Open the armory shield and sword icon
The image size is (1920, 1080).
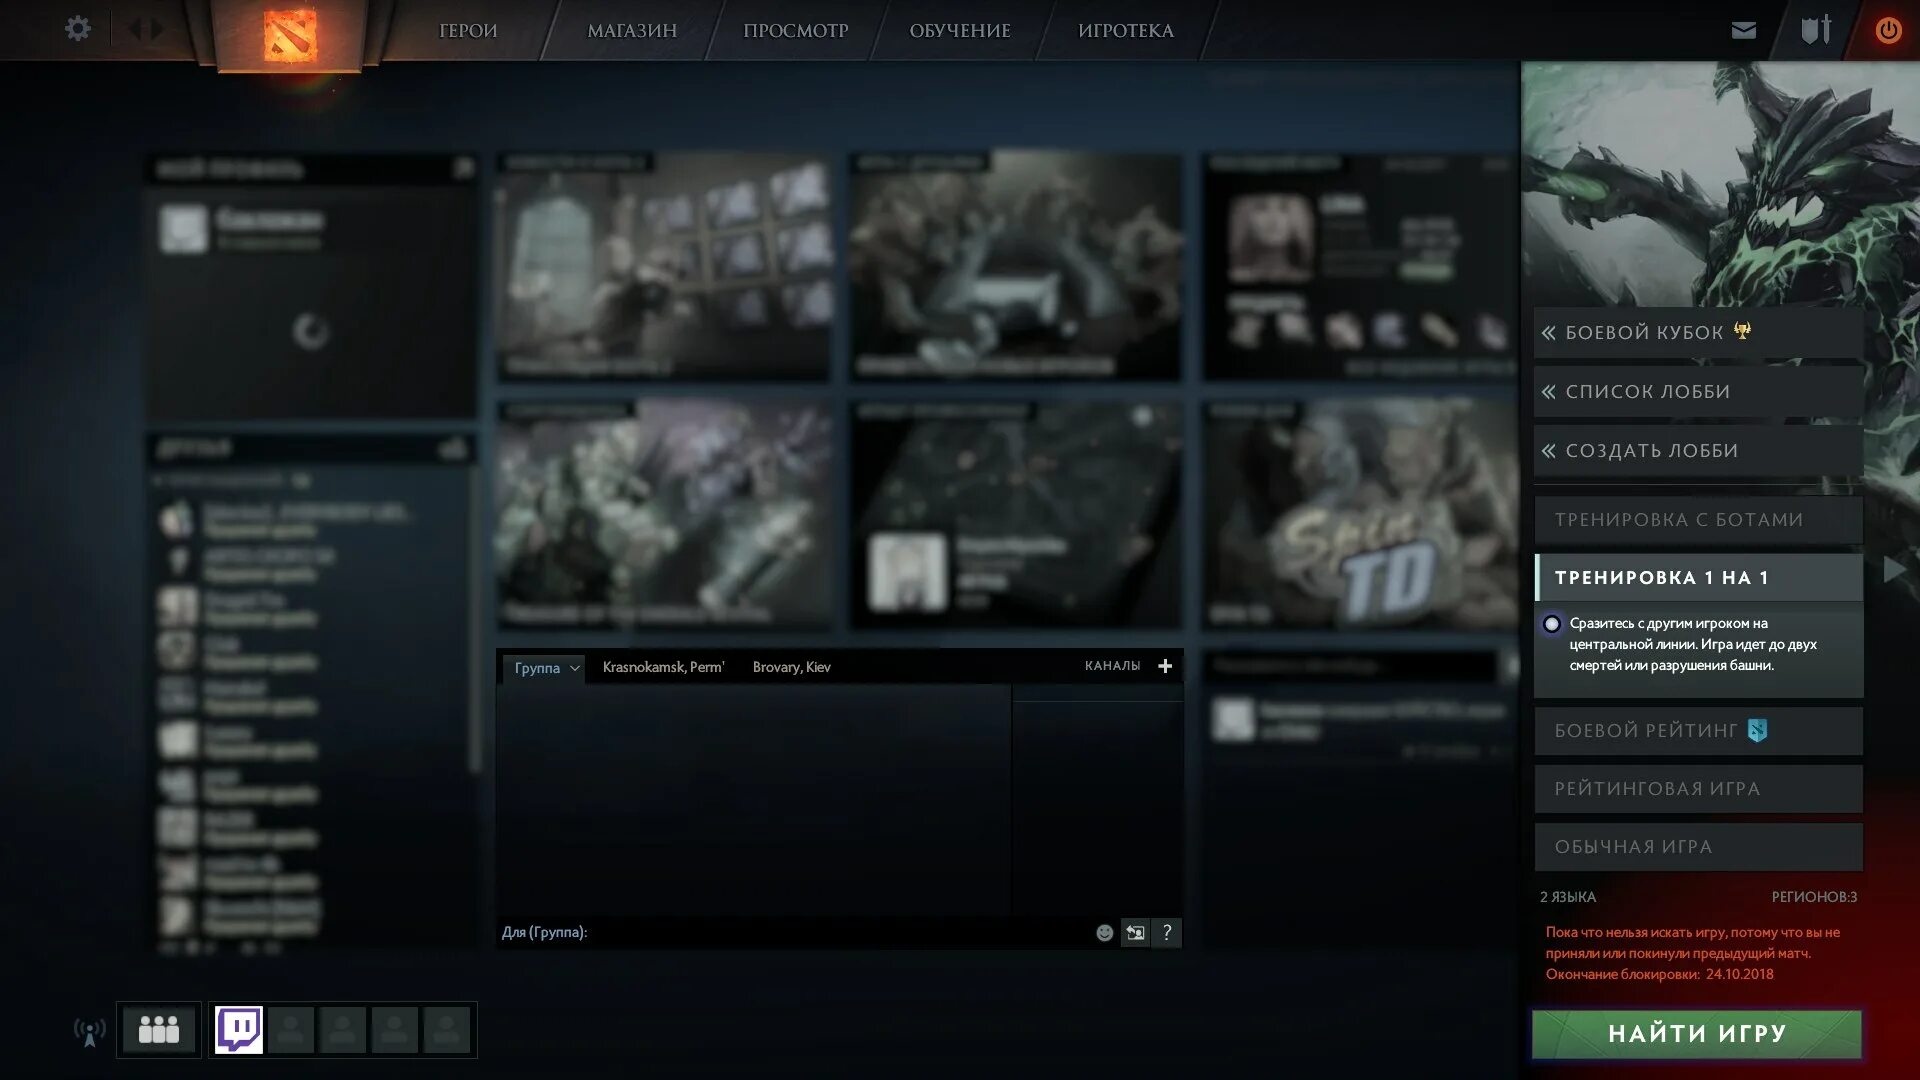(x=1815, y=30)
